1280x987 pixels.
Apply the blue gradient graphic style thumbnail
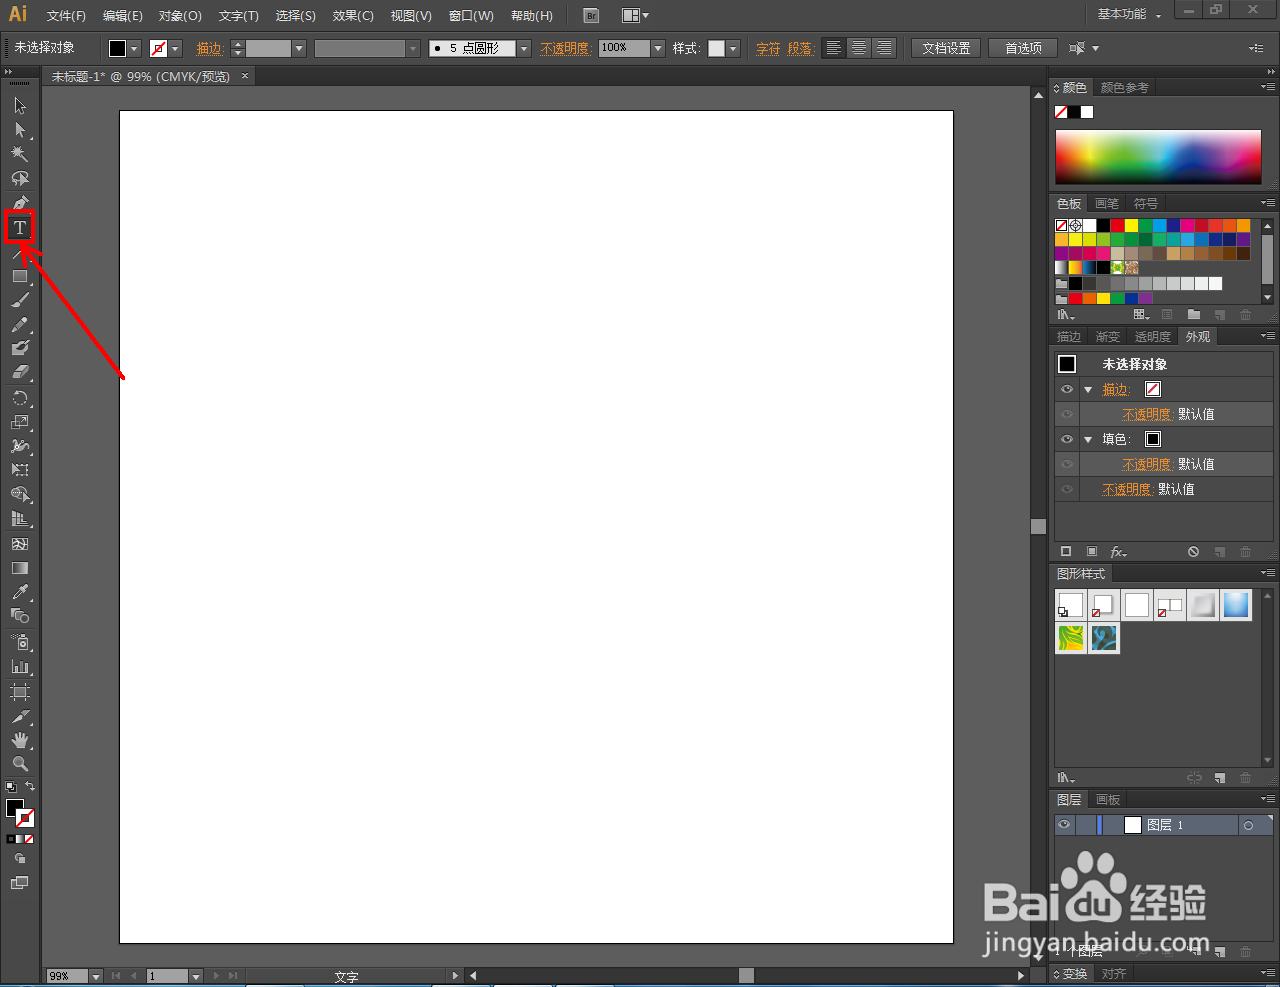pos(1236,605)
